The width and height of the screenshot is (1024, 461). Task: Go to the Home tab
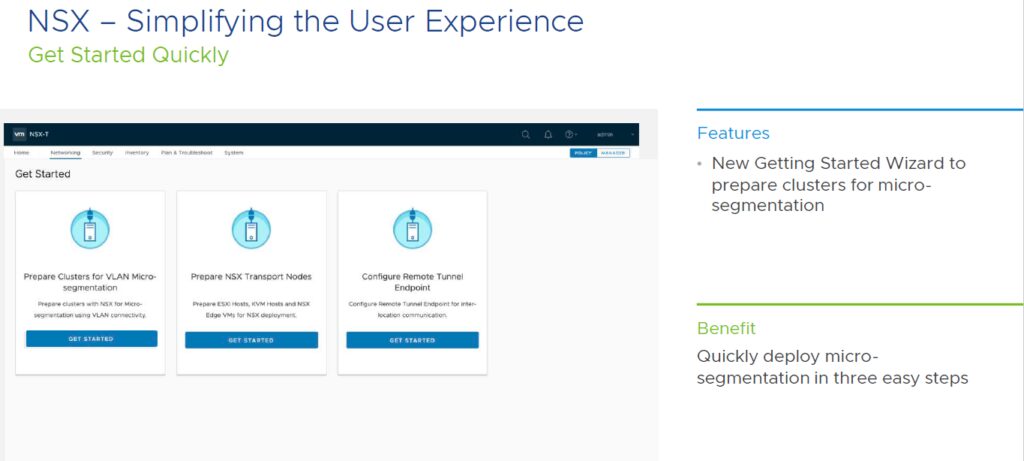click(x=22, y=153)
